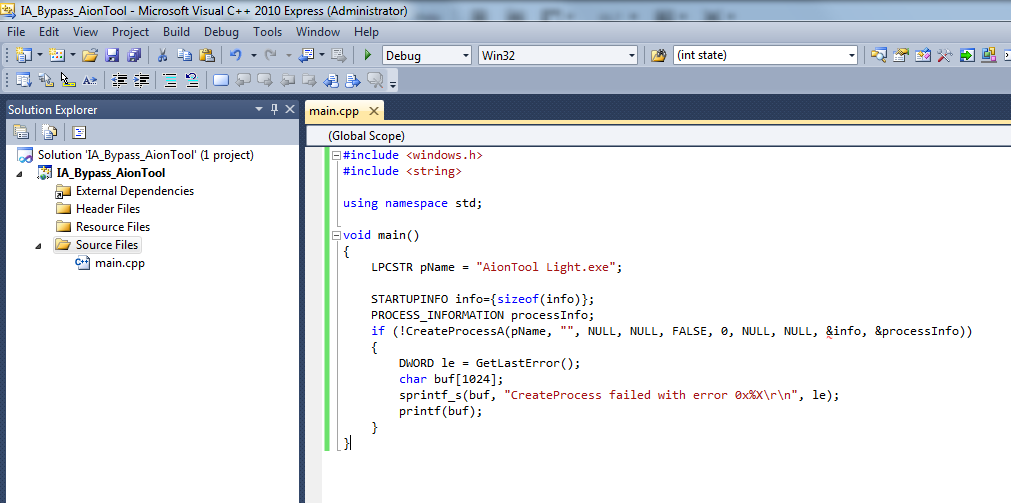1011x503 pixels.
Task: Undo the last edit with the blue arrow
Action: click(236, 55)
